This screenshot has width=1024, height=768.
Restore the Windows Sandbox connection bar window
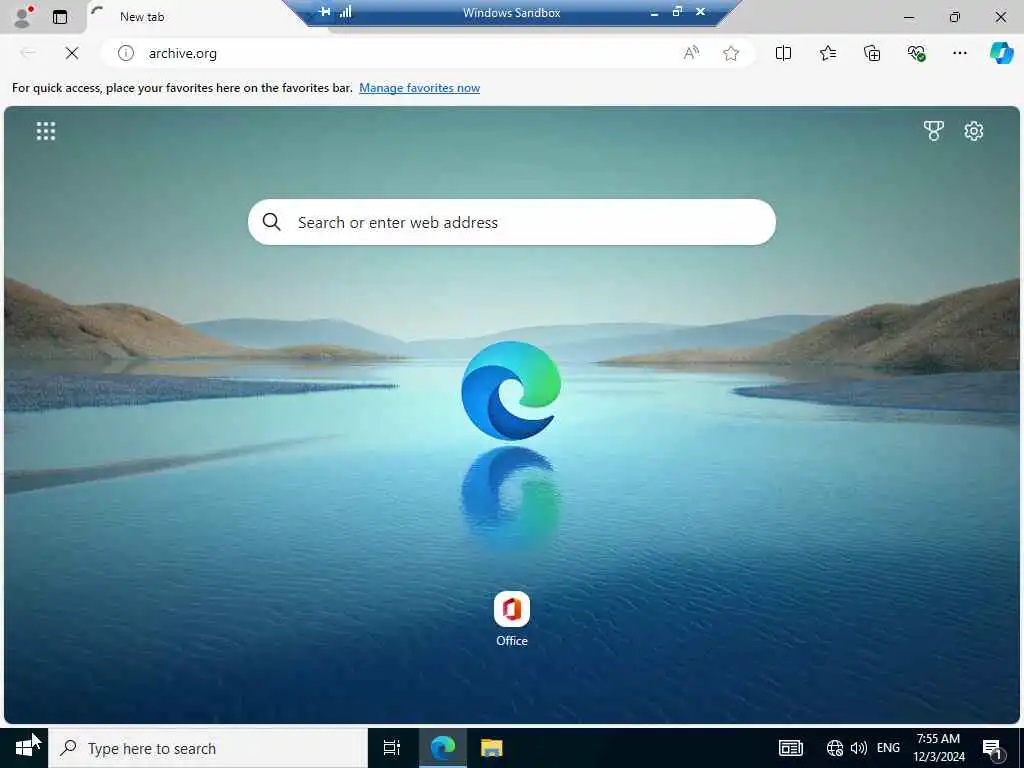click(x=677, y=12)
